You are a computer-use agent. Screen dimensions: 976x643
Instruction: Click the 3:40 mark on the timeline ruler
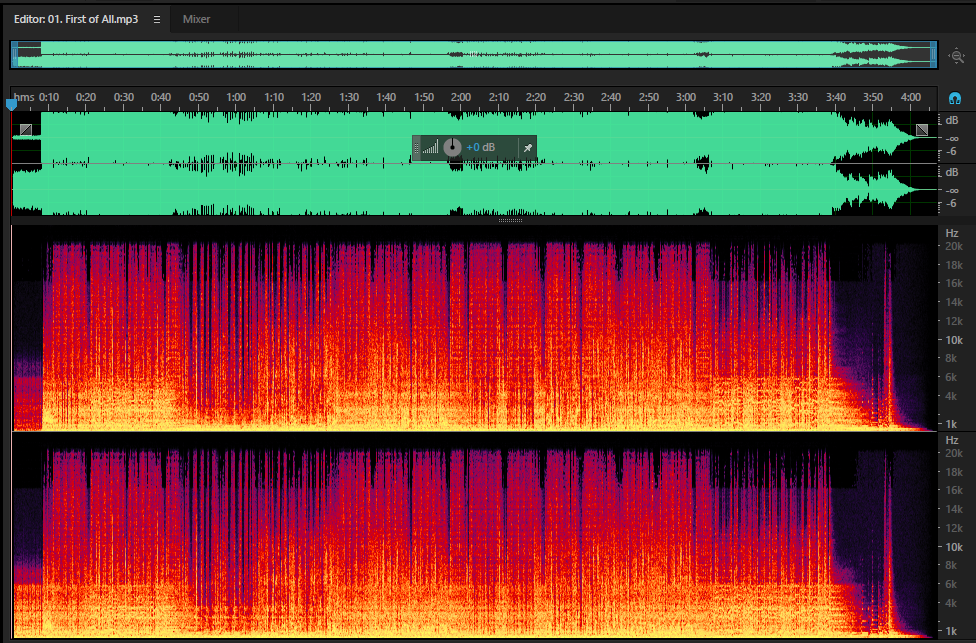[x=835, y=97]
